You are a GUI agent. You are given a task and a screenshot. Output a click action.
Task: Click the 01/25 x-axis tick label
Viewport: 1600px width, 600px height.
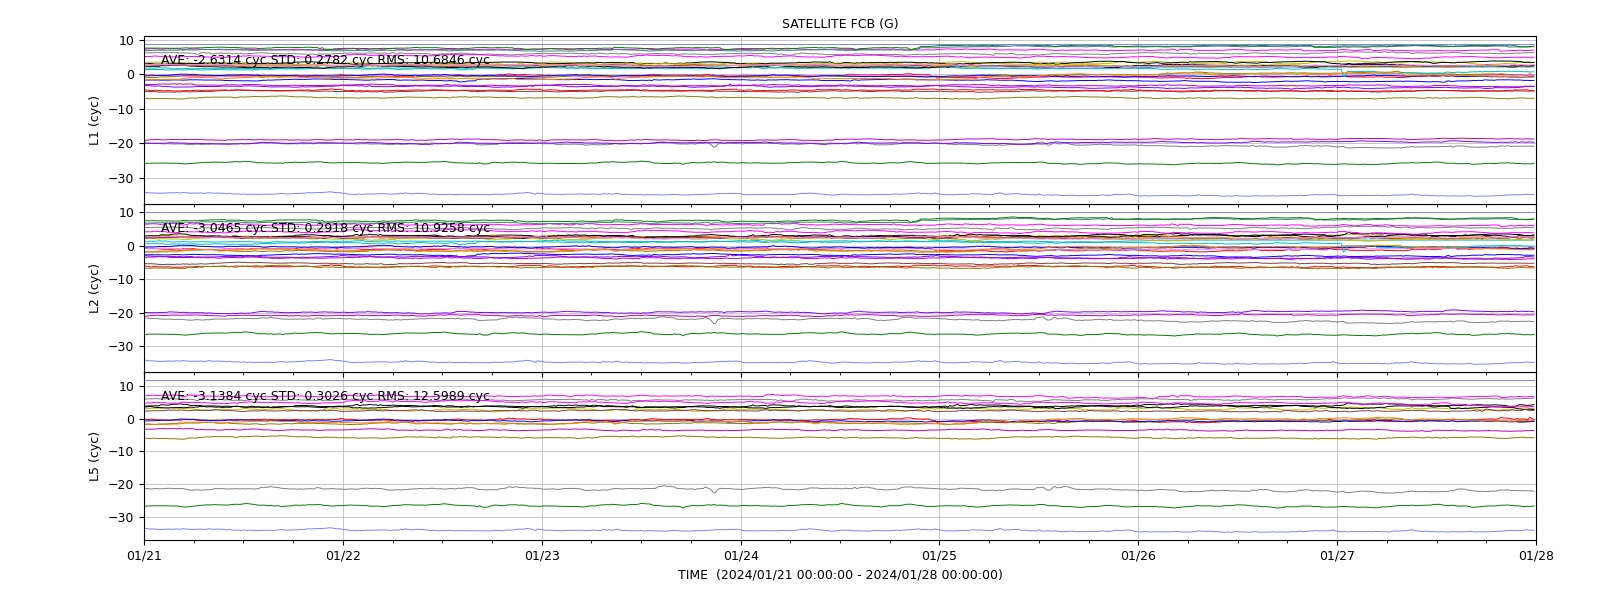click(x=939, y=555)
